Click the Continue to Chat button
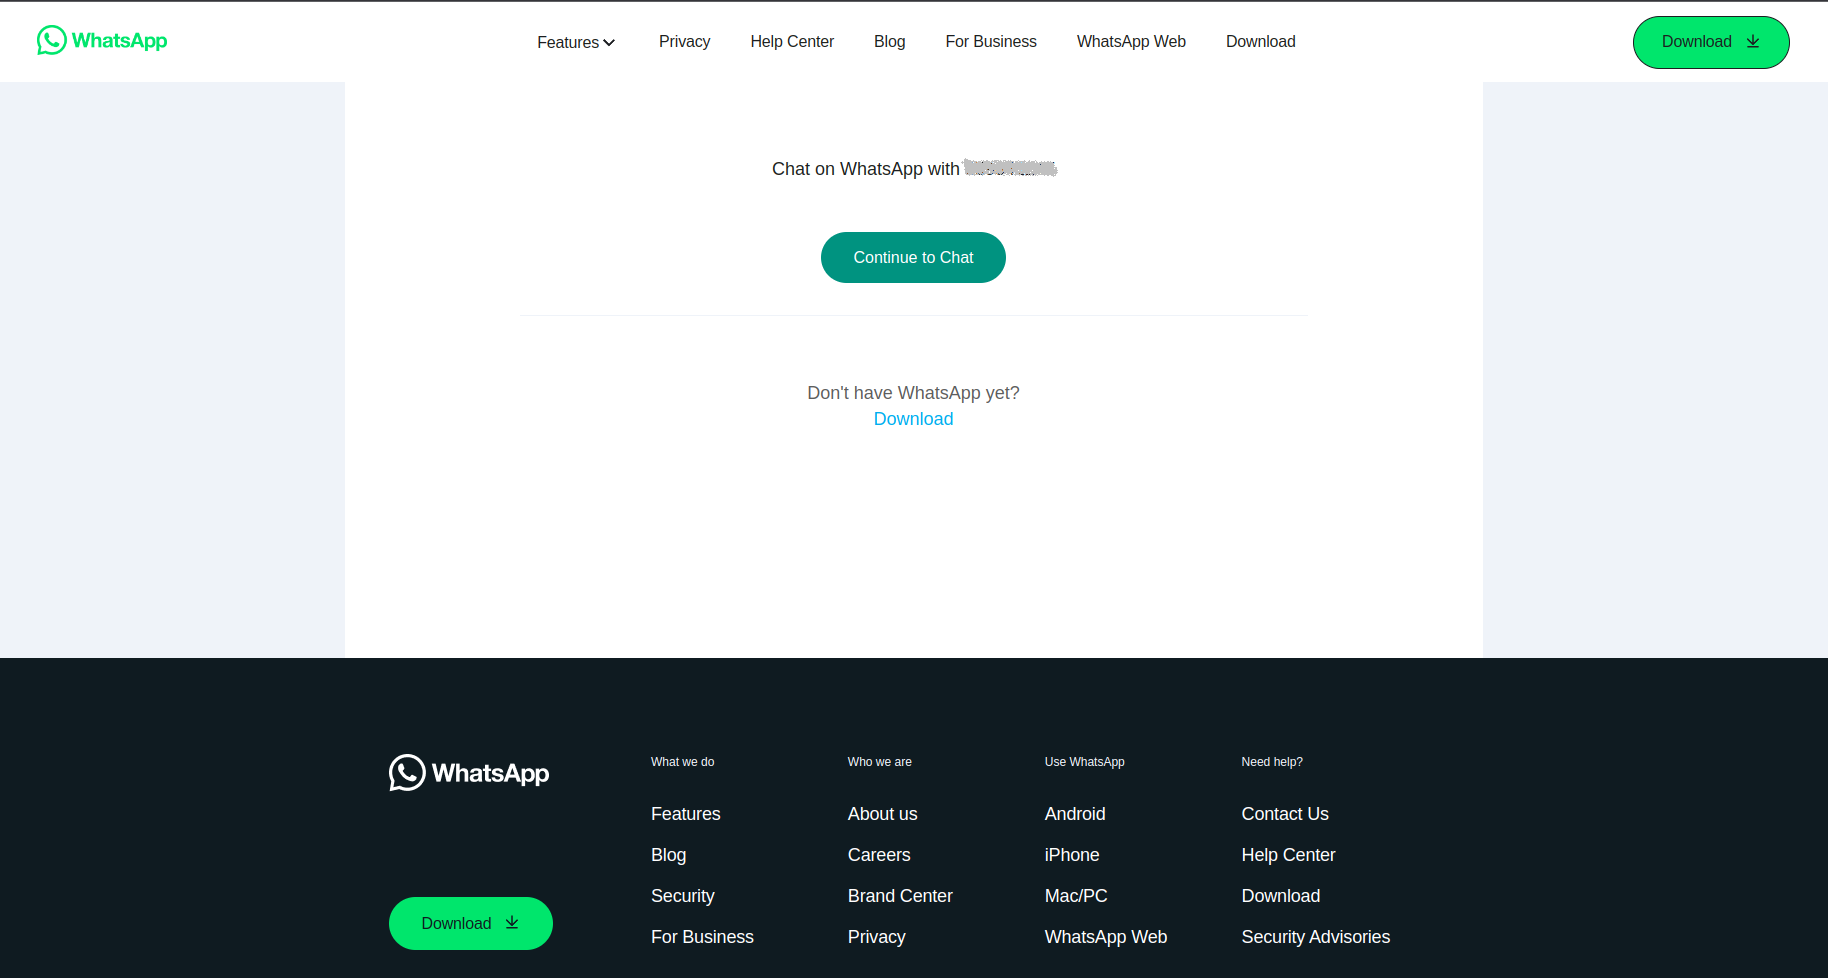Screen dimensions: 1828x978 (913, 258)
